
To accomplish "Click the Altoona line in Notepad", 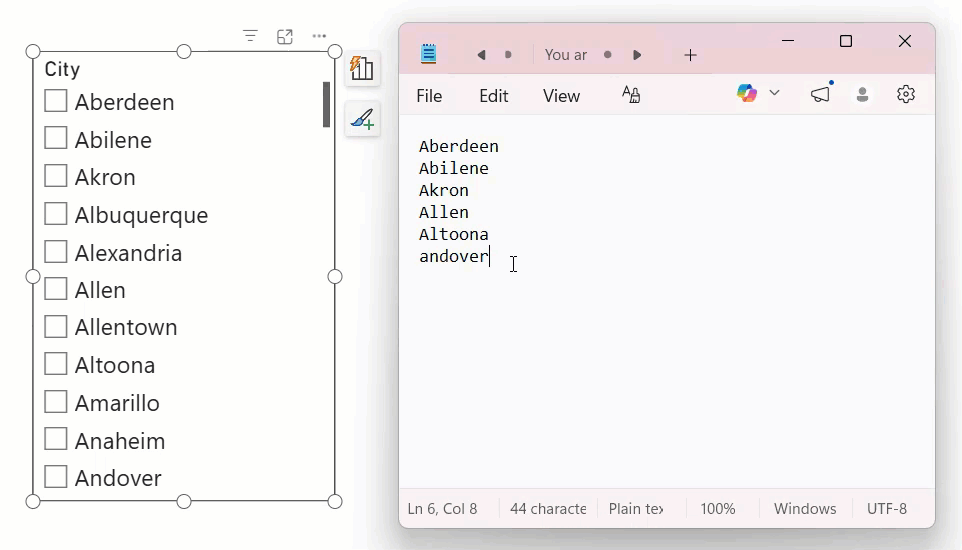I will pyautogui.click(x=454, y=234).
